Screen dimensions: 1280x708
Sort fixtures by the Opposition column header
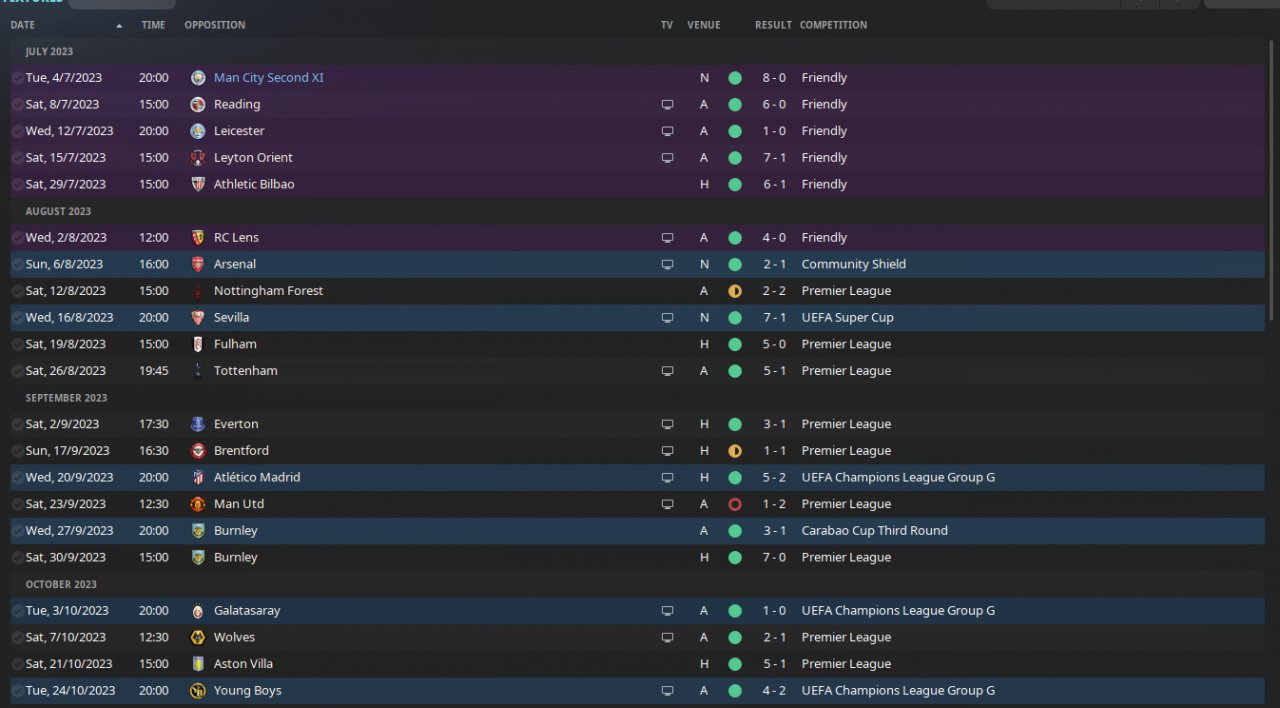[x=214, y=25]
